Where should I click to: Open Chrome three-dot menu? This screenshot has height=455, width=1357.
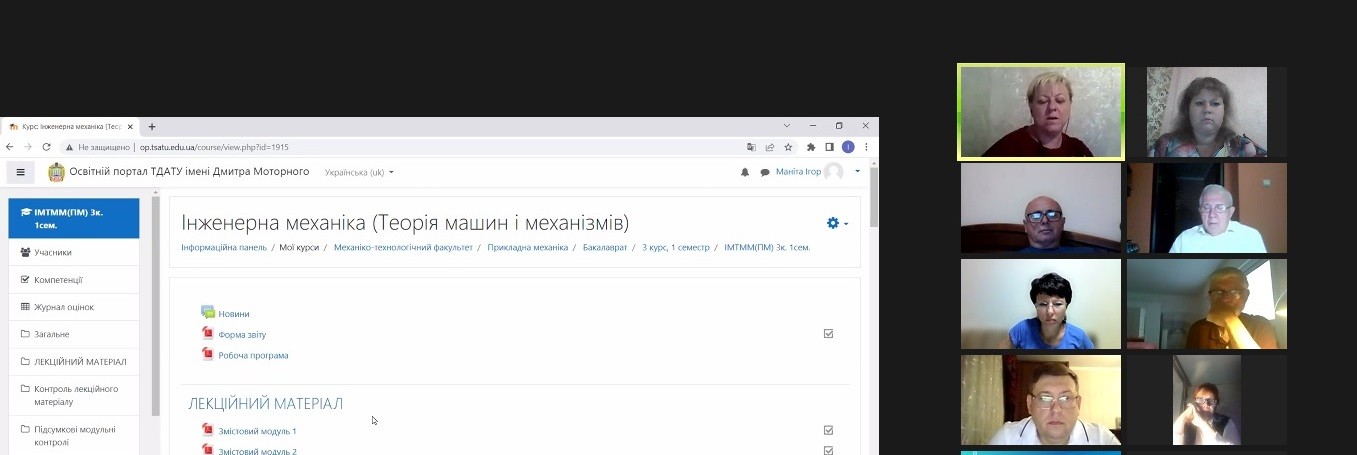click(866, 147)
